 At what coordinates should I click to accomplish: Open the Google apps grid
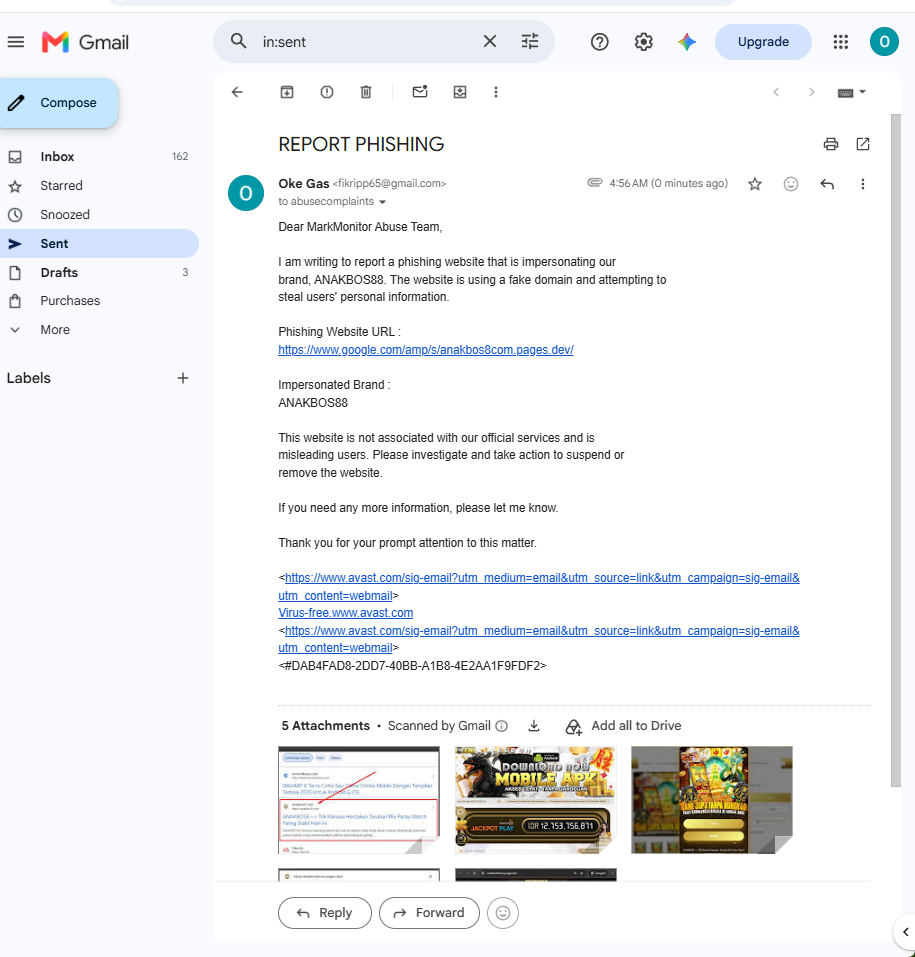click(x=841, y=42)
